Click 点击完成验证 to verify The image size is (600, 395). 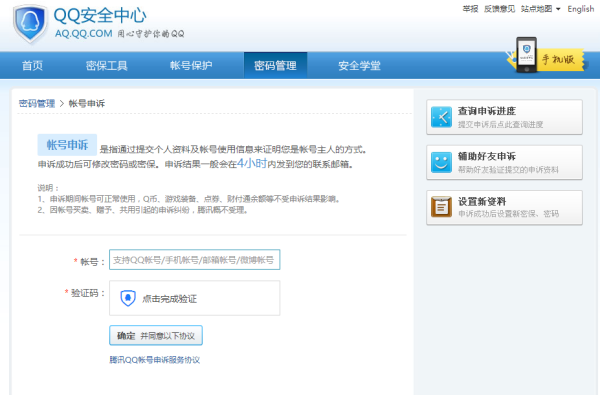194,298
